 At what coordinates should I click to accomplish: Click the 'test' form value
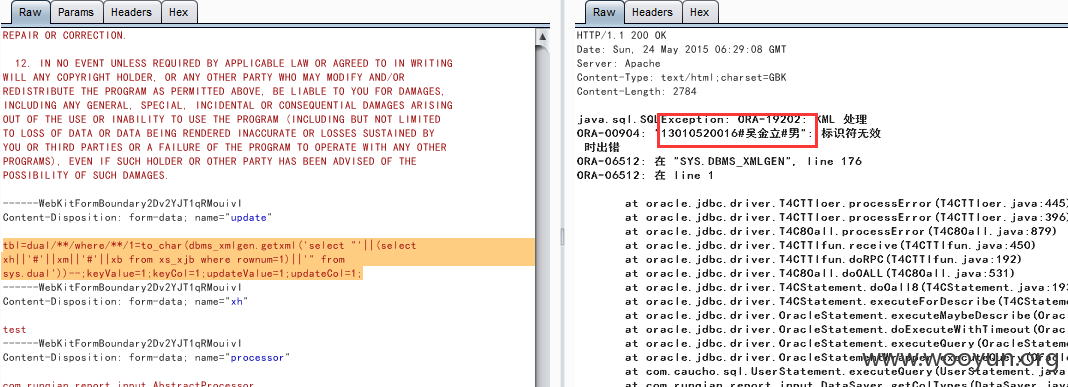pos(14,329)
